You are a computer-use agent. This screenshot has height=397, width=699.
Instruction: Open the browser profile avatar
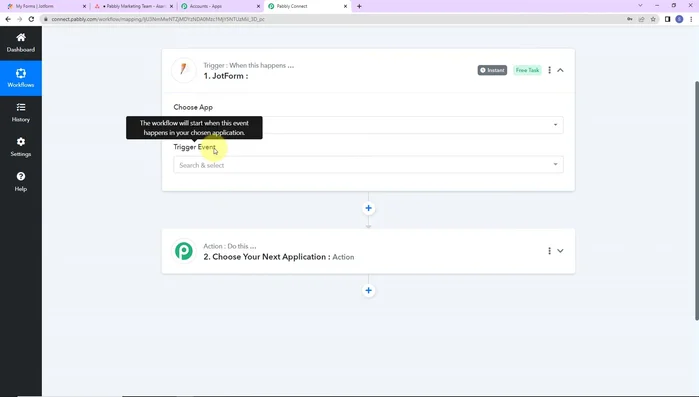679,19
